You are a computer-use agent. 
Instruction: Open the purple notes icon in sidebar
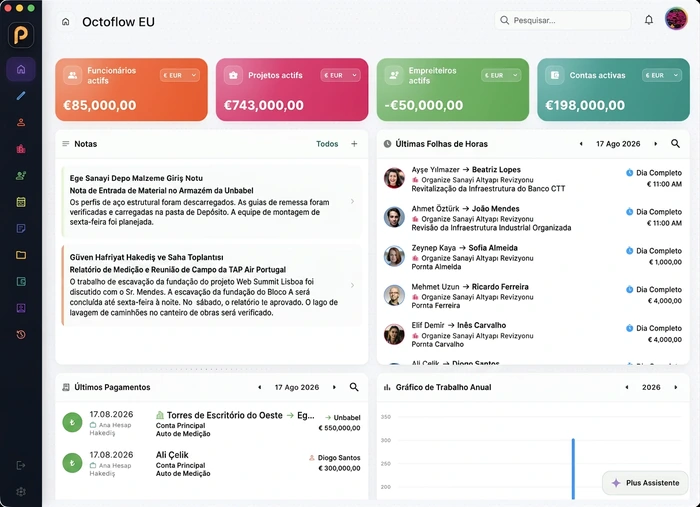click(21, 229)
